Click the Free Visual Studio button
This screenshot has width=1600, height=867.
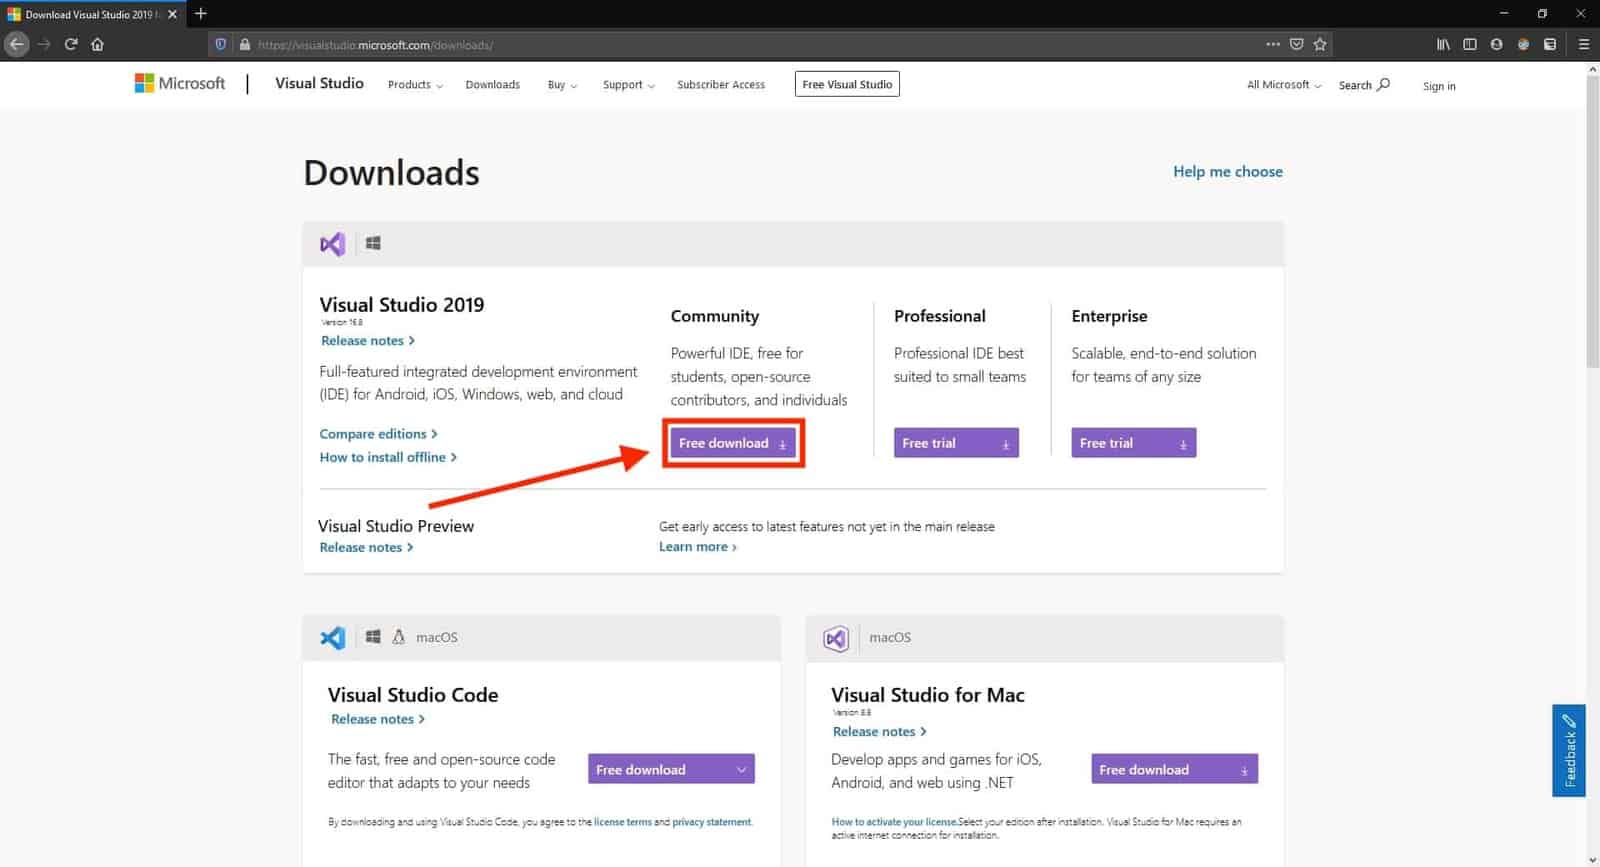point(847,84)
